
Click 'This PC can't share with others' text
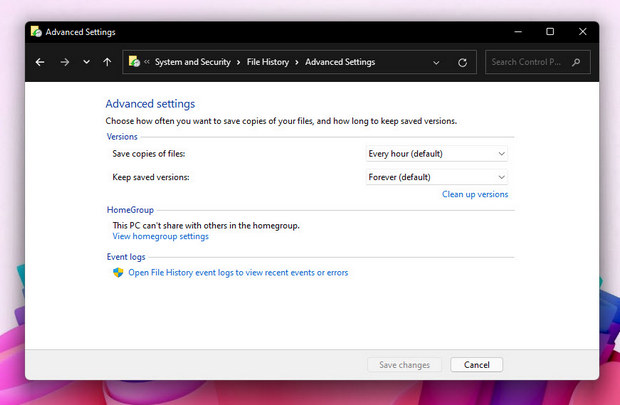point(206,225)
